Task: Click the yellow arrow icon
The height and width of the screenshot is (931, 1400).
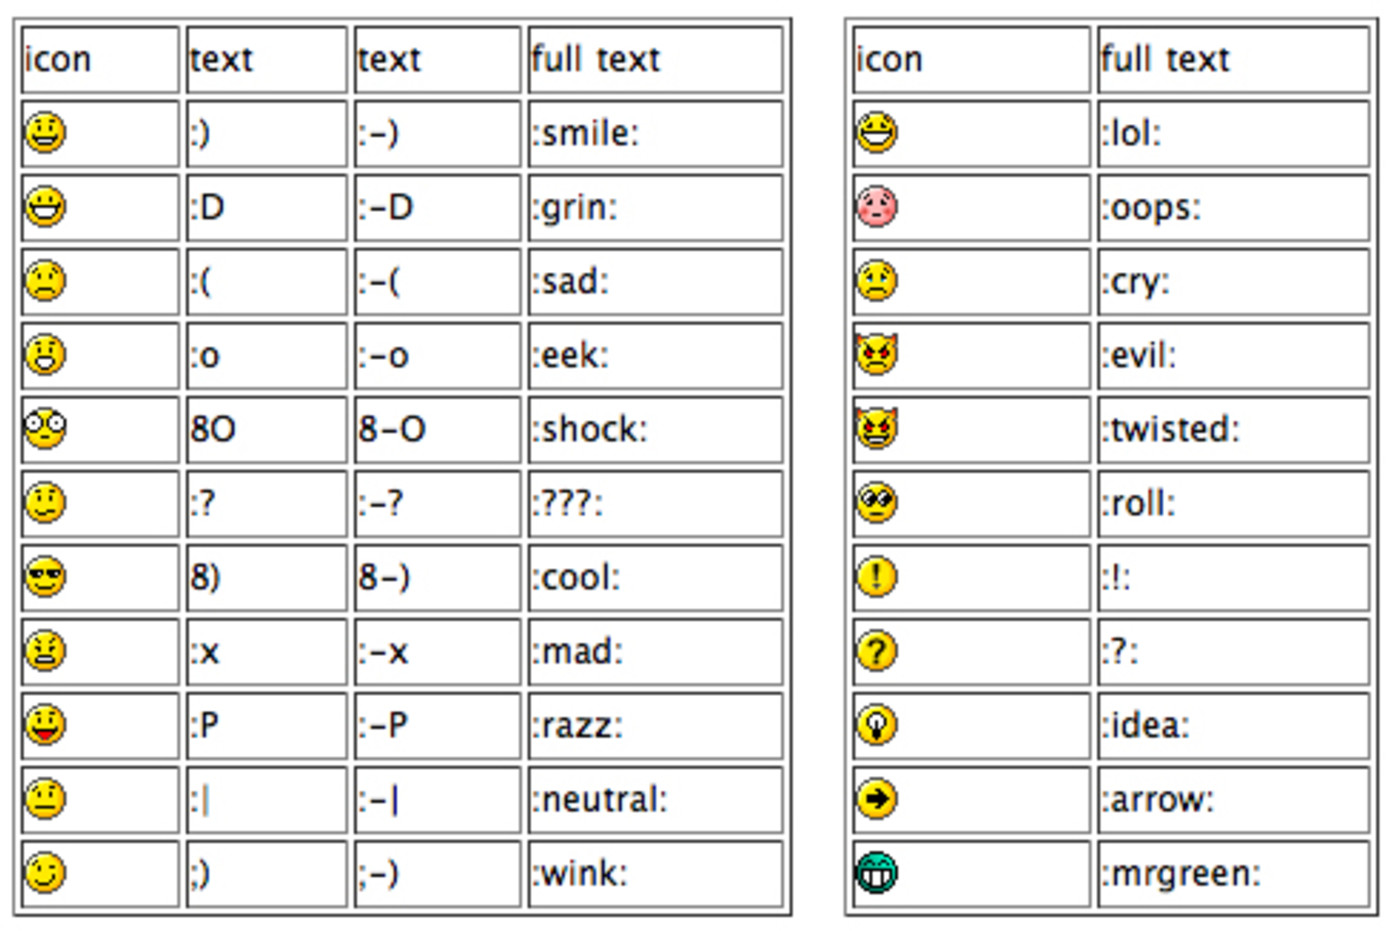Action: [x=877, y=799]
